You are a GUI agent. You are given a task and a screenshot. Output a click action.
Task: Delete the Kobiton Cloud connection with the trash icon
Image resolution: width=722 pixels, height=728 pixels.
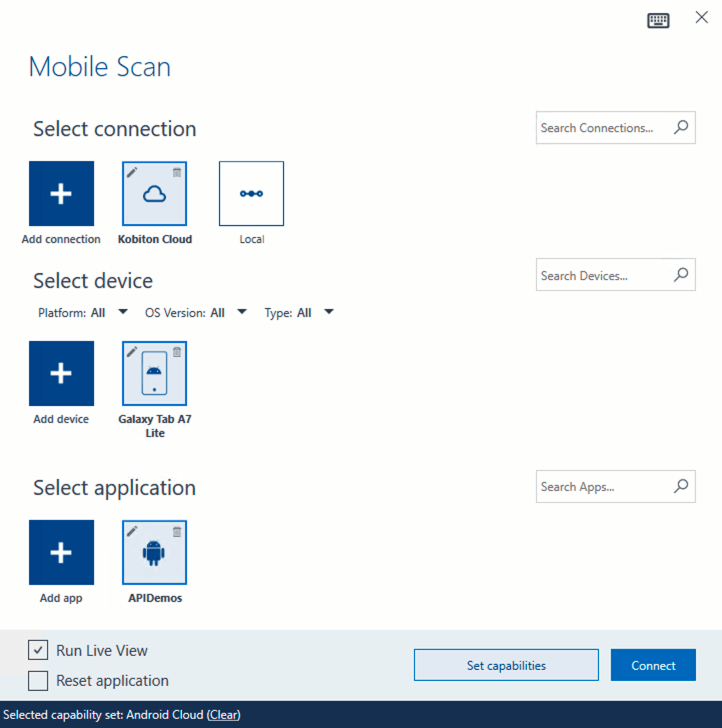coord(177,172)
